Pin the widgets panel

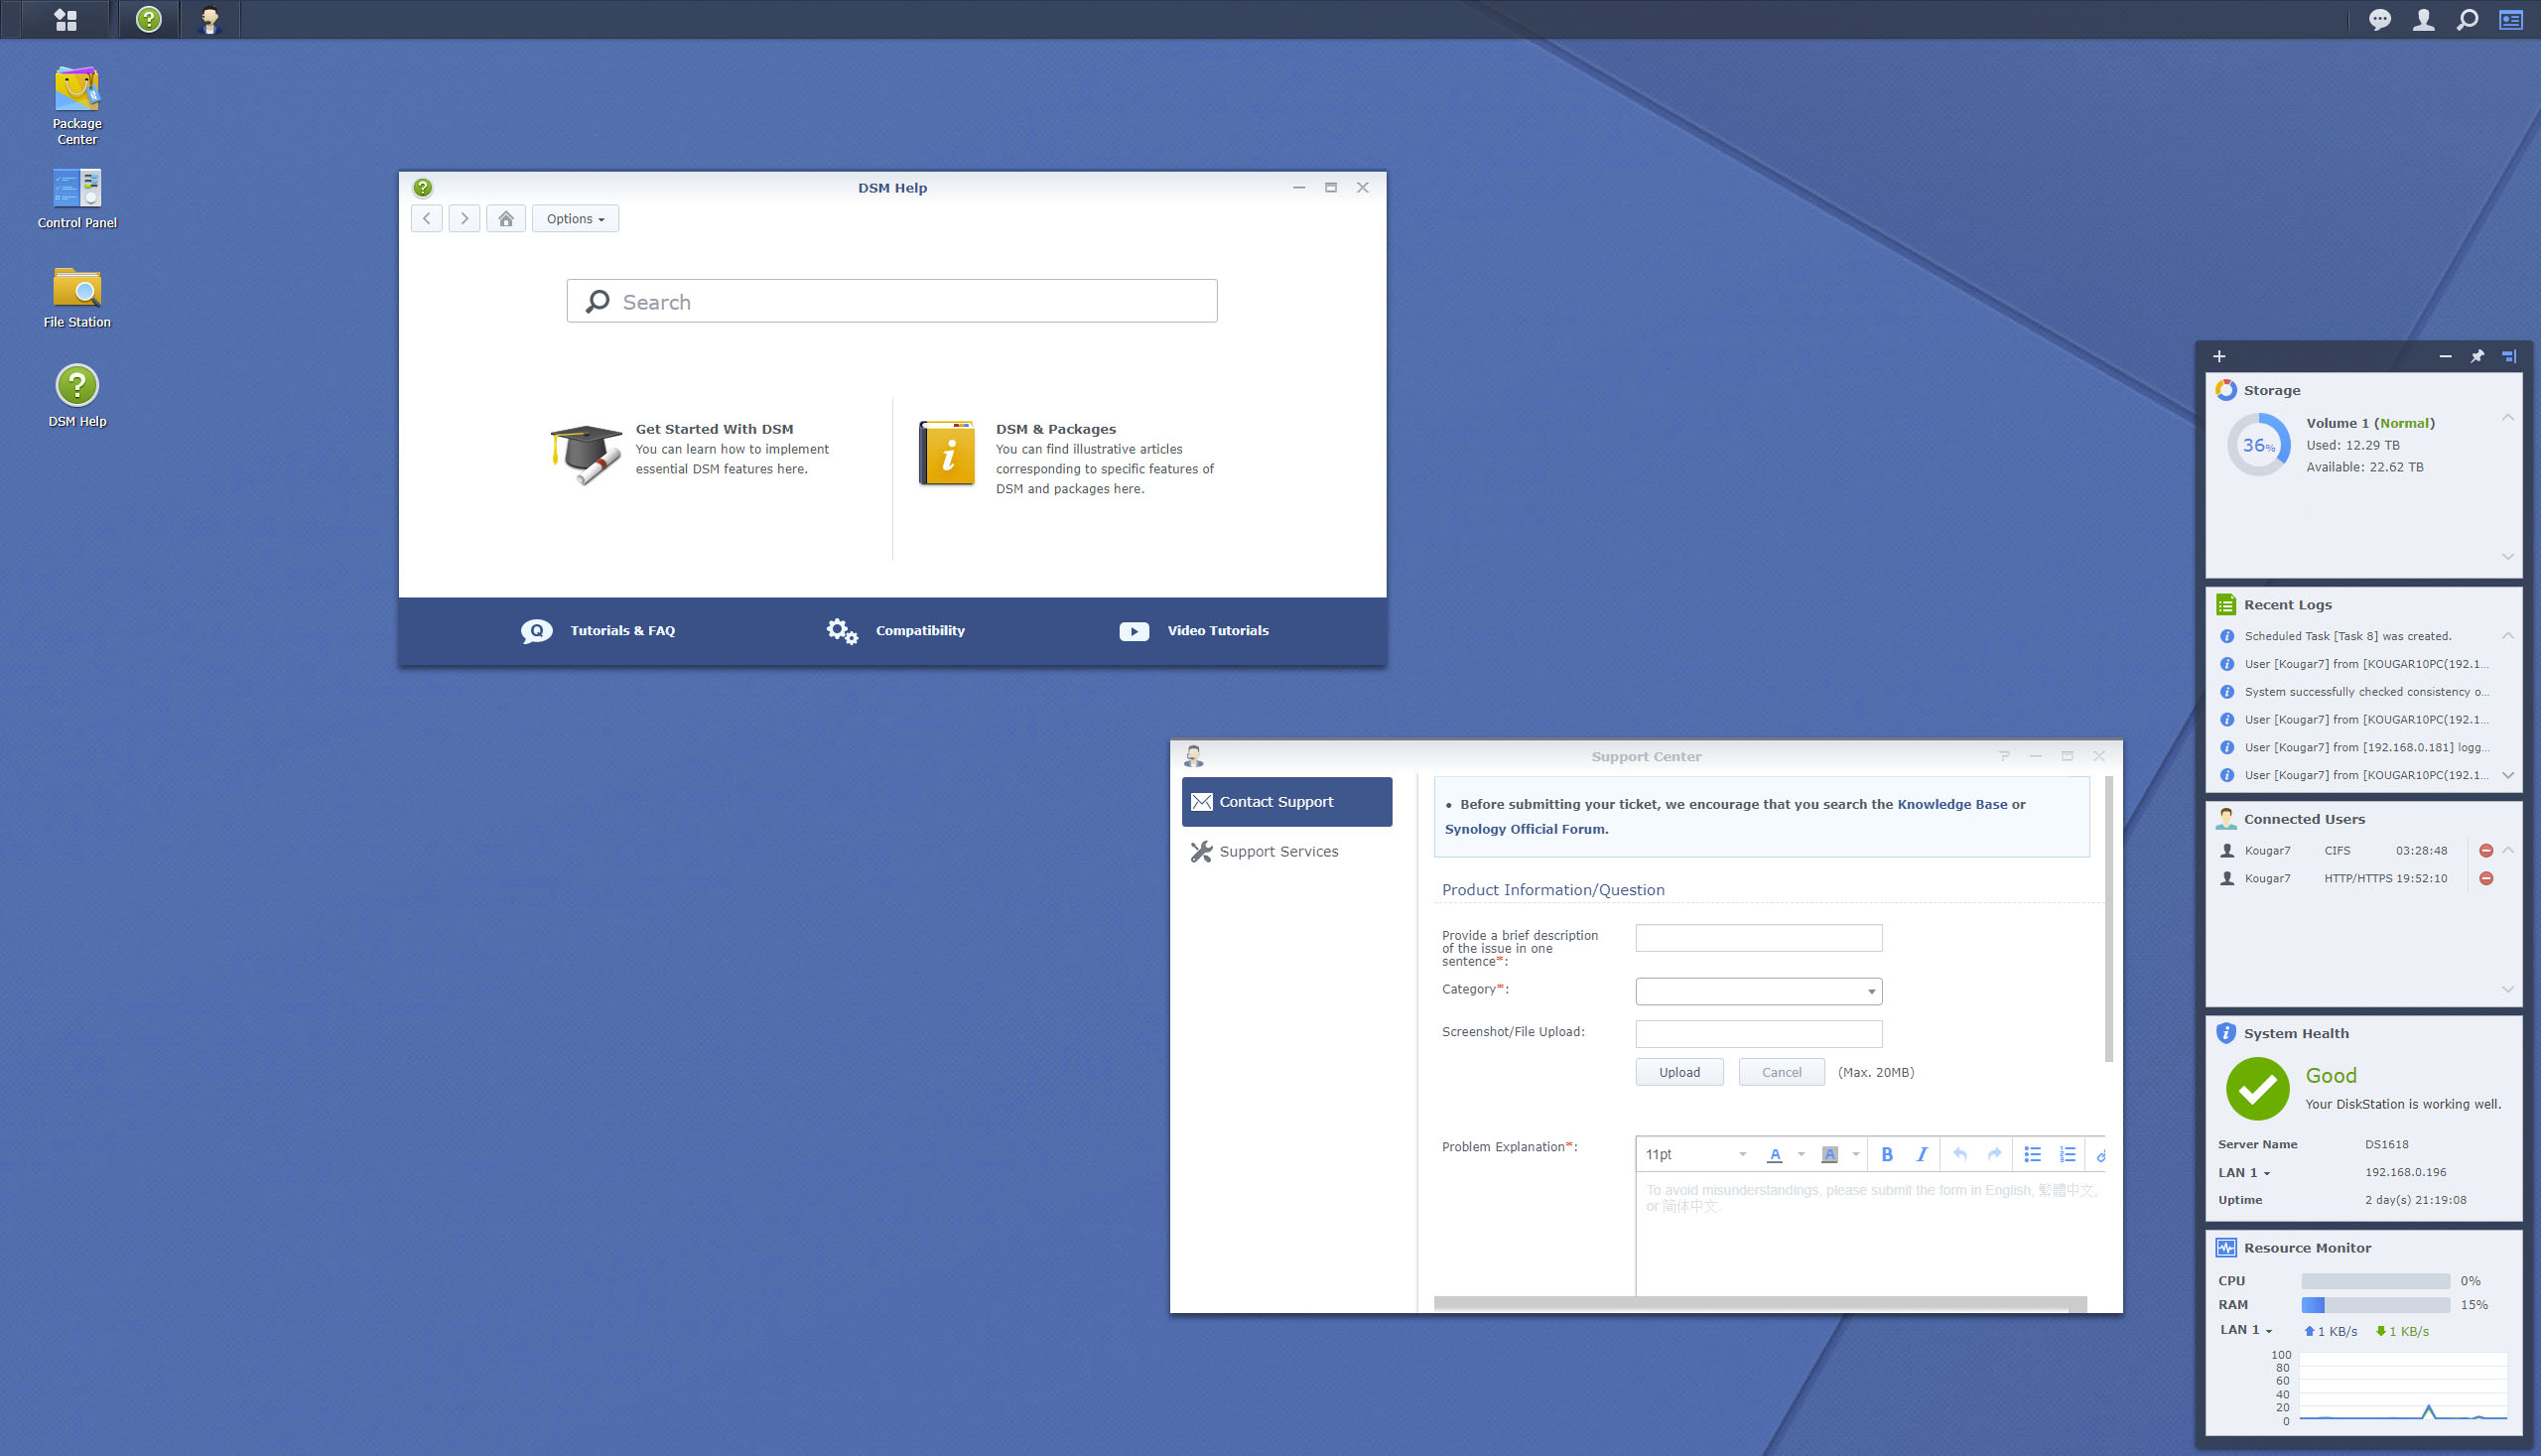pyautogui.click(x=2477, y=356)
